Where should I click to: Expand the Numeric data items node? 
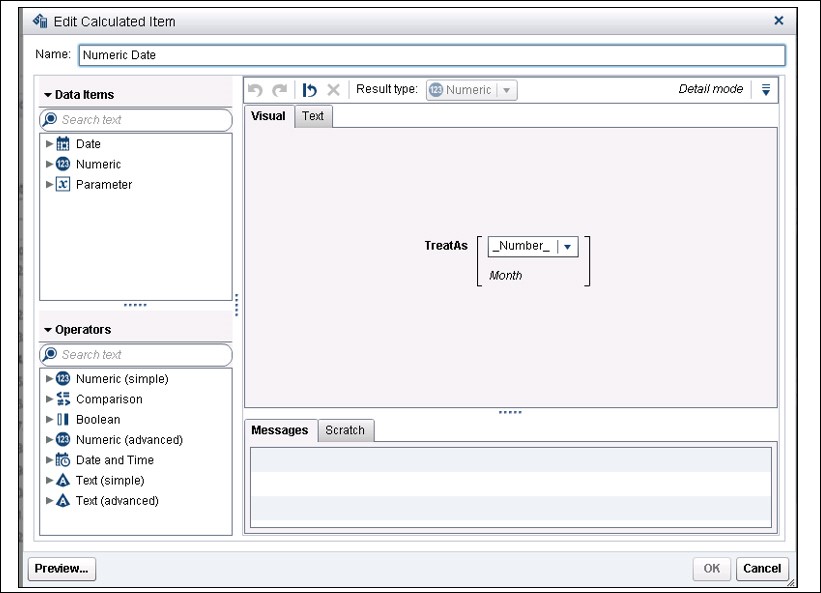point(49,165)
